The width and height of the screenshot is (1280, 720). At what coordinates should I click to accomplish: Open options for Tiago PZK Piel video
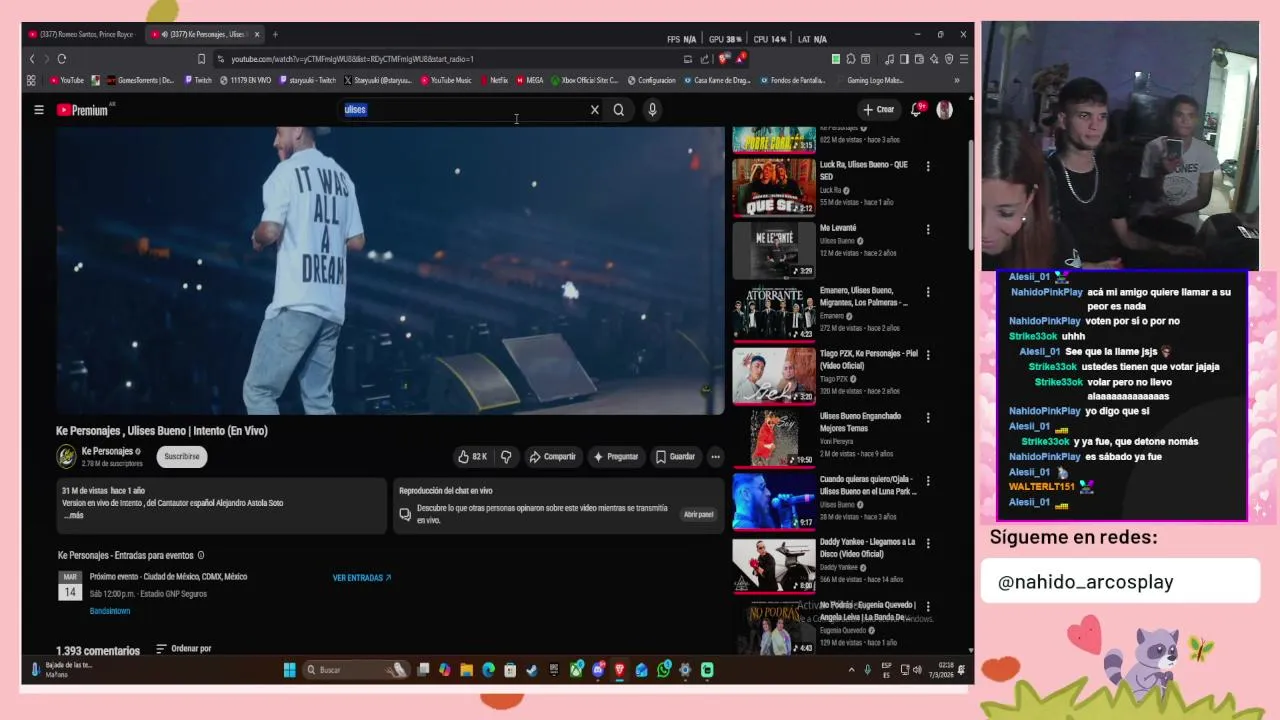pos(928,355)
